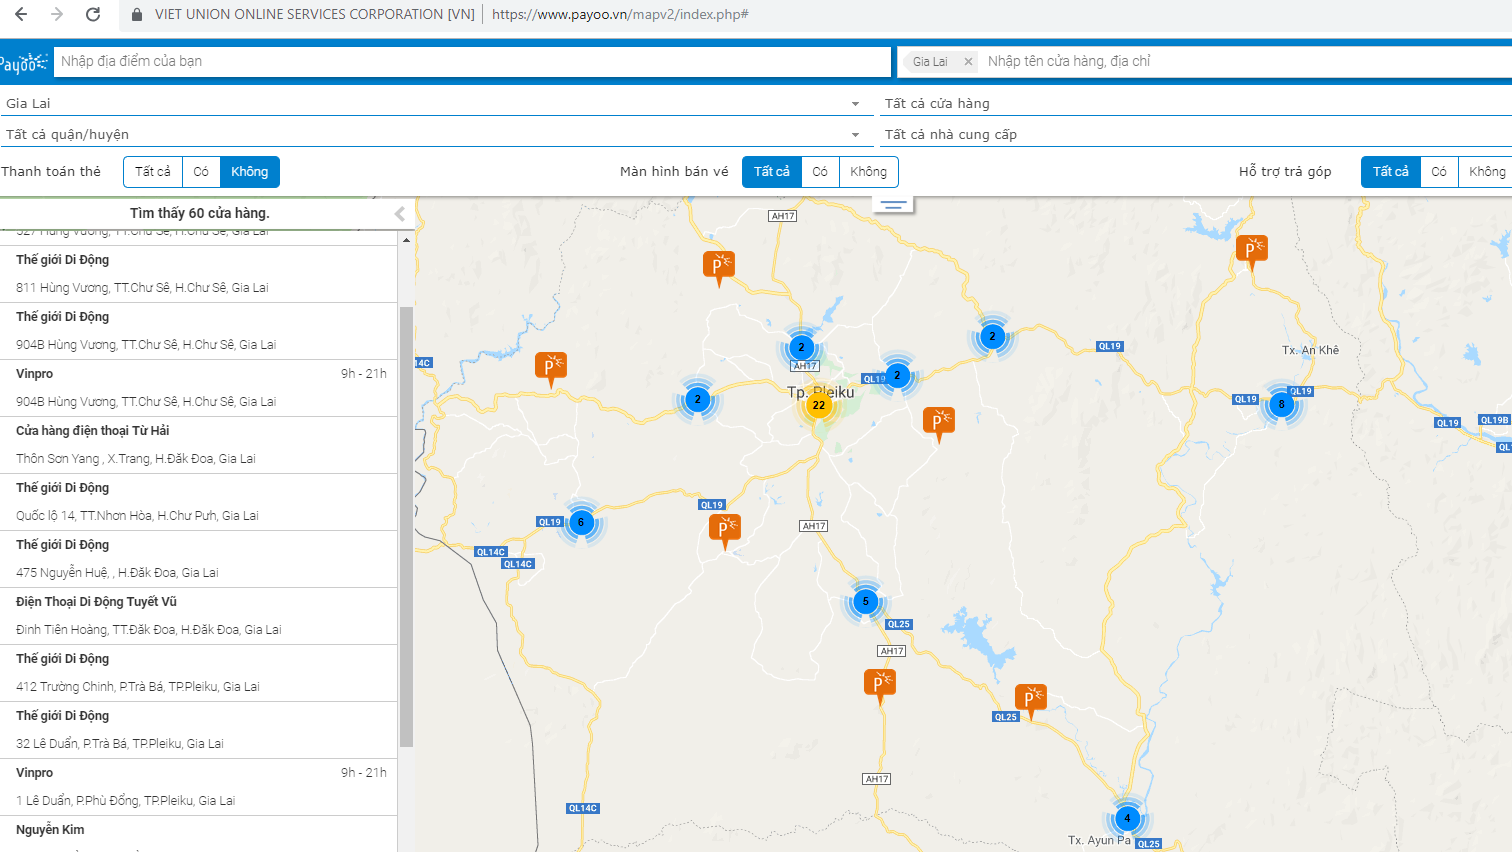Select 'Có' for Màn hình bán vé
This screenshot has height=852, width=1512.
coord(820,172)
